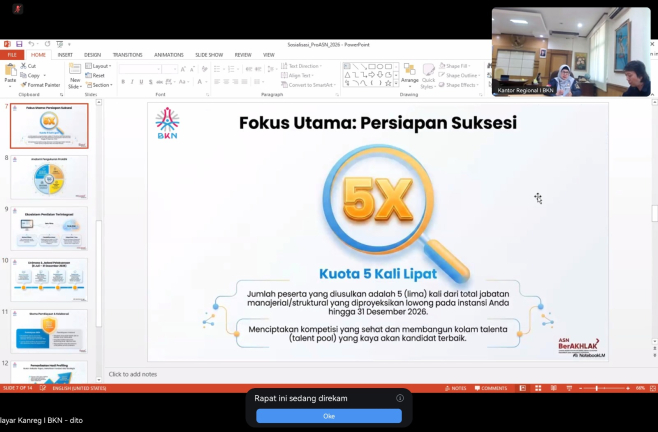Open the SLIDE SHOW ribbon tab

click(209, 55)
